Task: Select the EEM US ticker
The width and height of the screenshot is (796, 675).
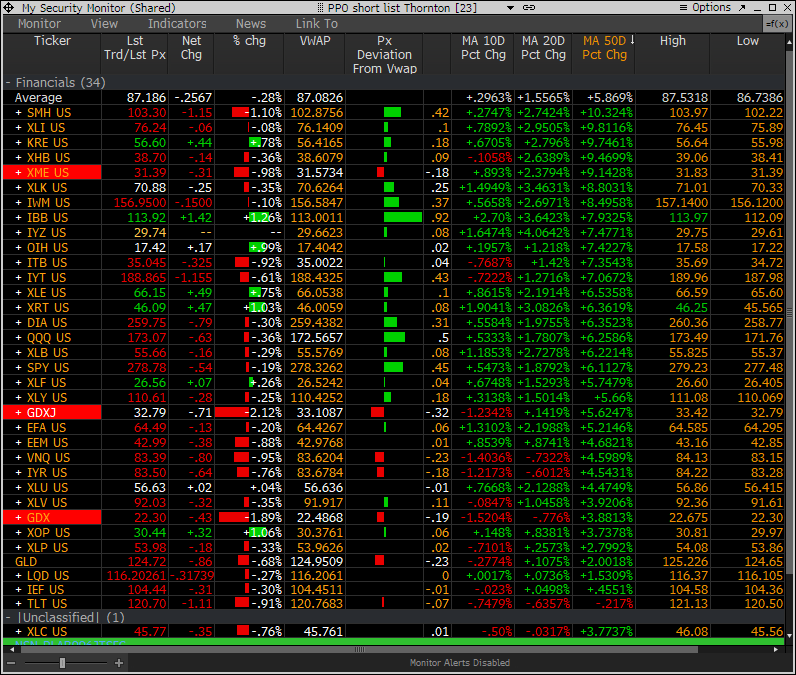Action: tap(47, 443)
